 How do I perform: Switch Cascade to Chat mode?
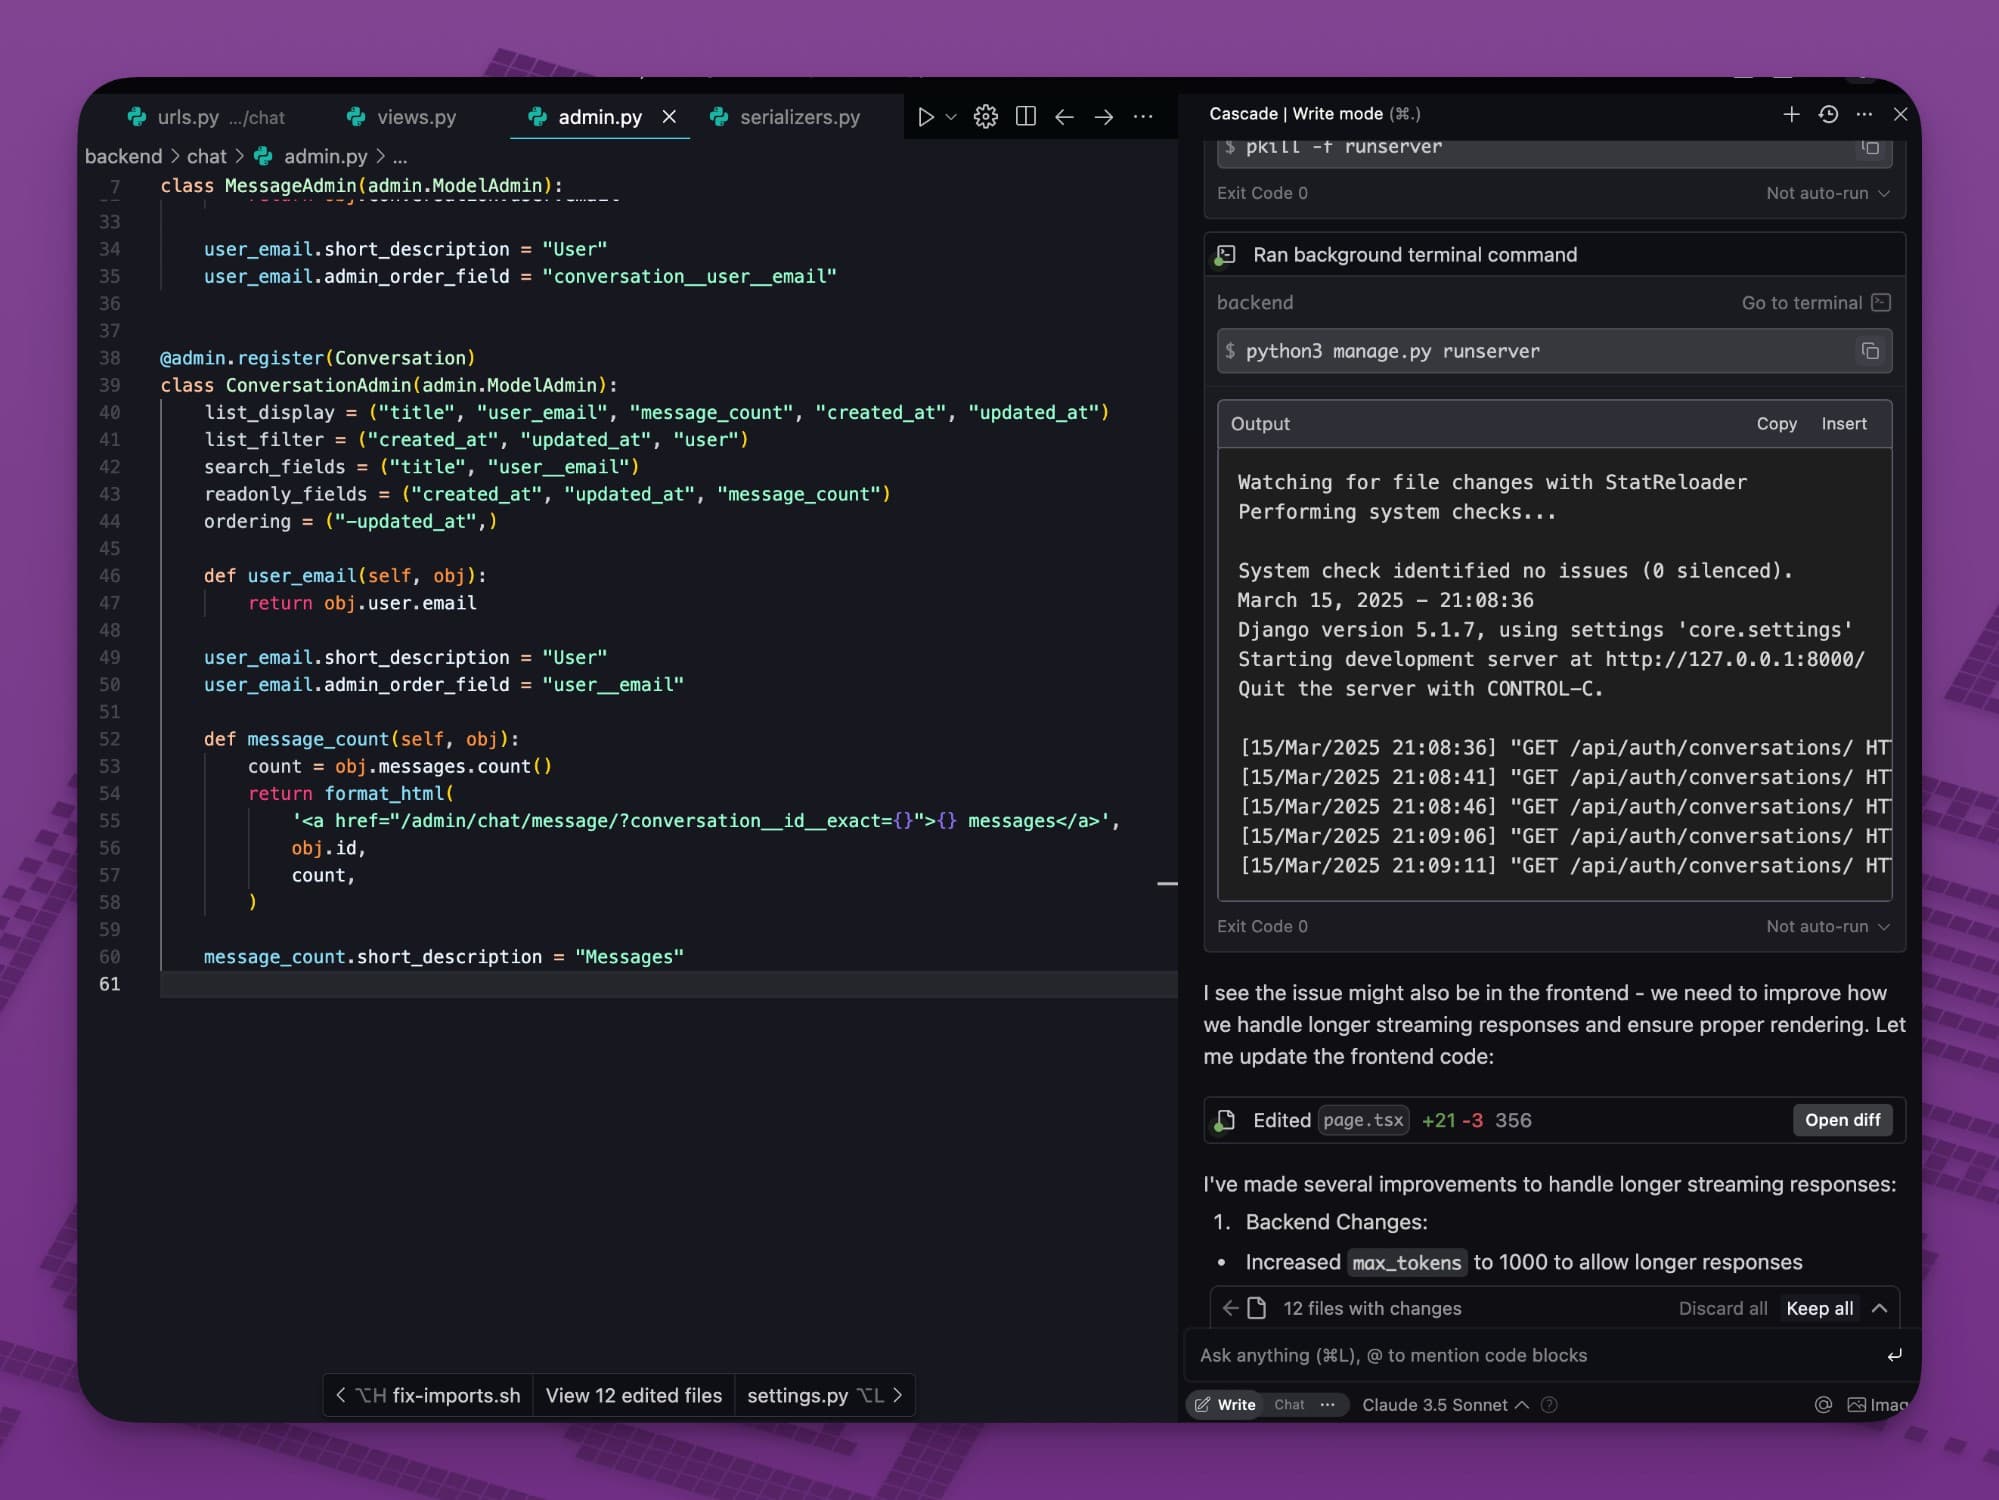click(x=1288, y=1404)
